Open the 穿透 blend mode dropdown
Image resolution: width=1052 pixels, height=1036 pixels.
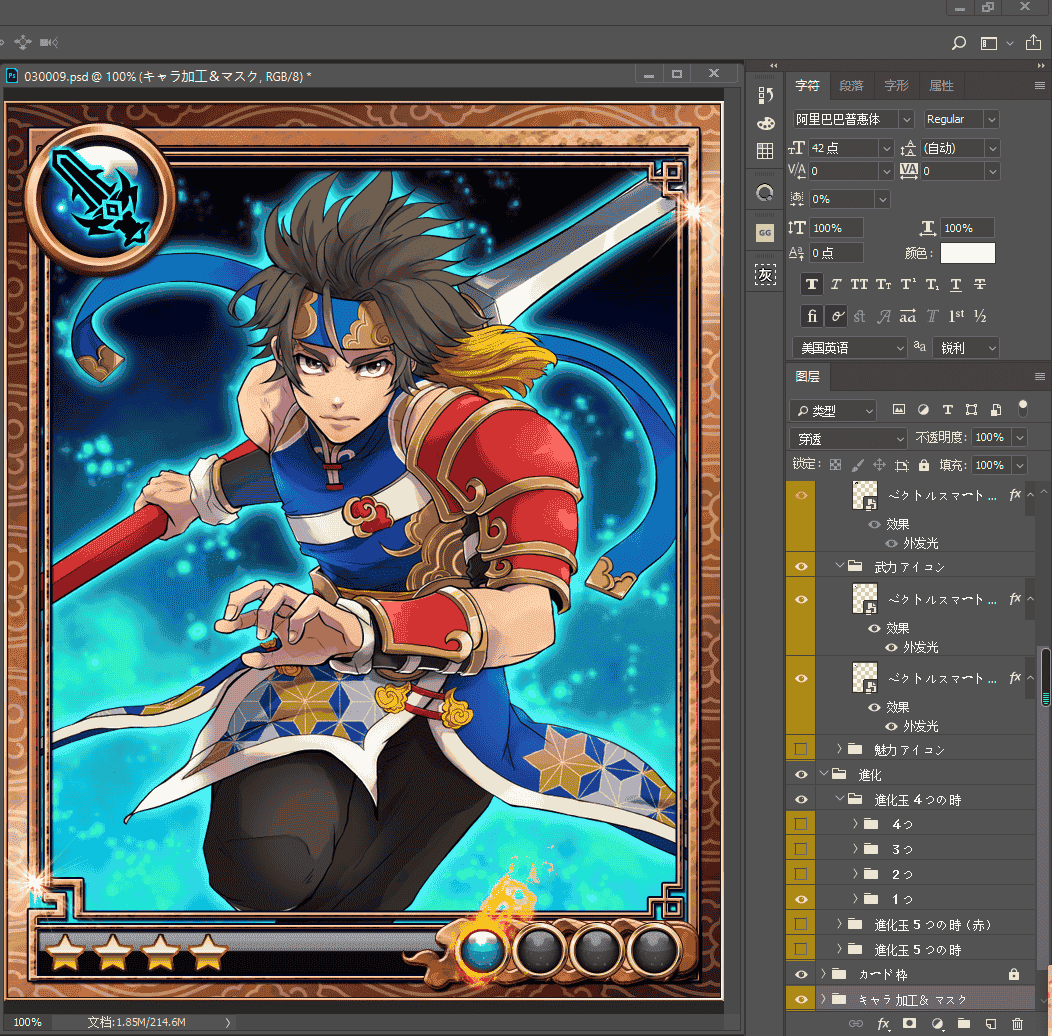click(849, 439)
